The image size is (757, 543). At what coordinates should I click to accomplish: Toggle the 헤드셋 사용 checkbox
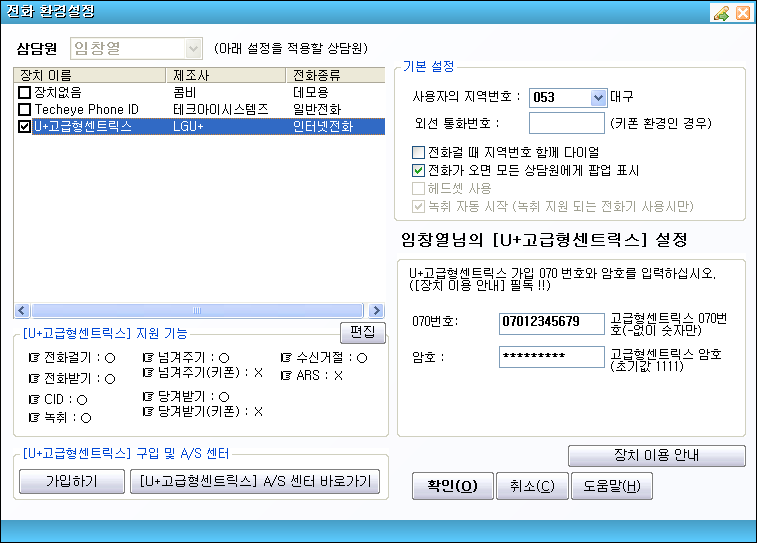pos(418,188)
